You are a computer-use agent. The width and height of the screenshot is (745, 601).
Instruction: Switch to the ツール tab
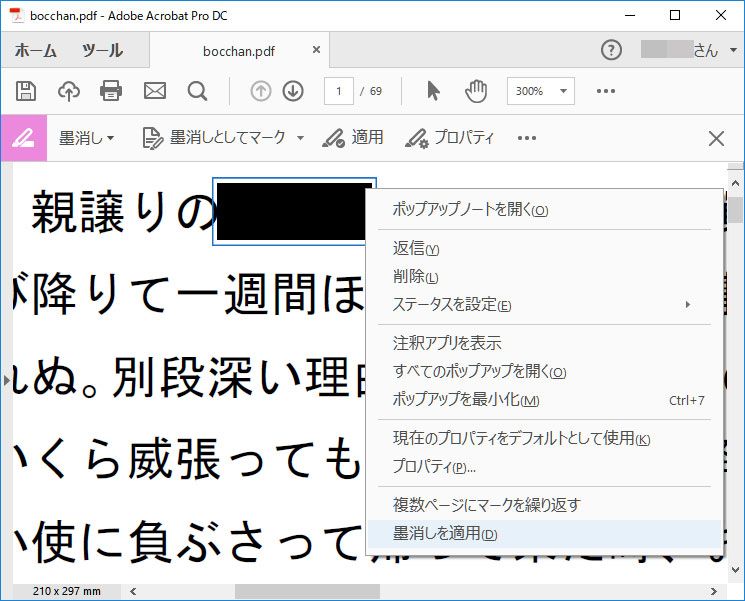tap(102, 50)
